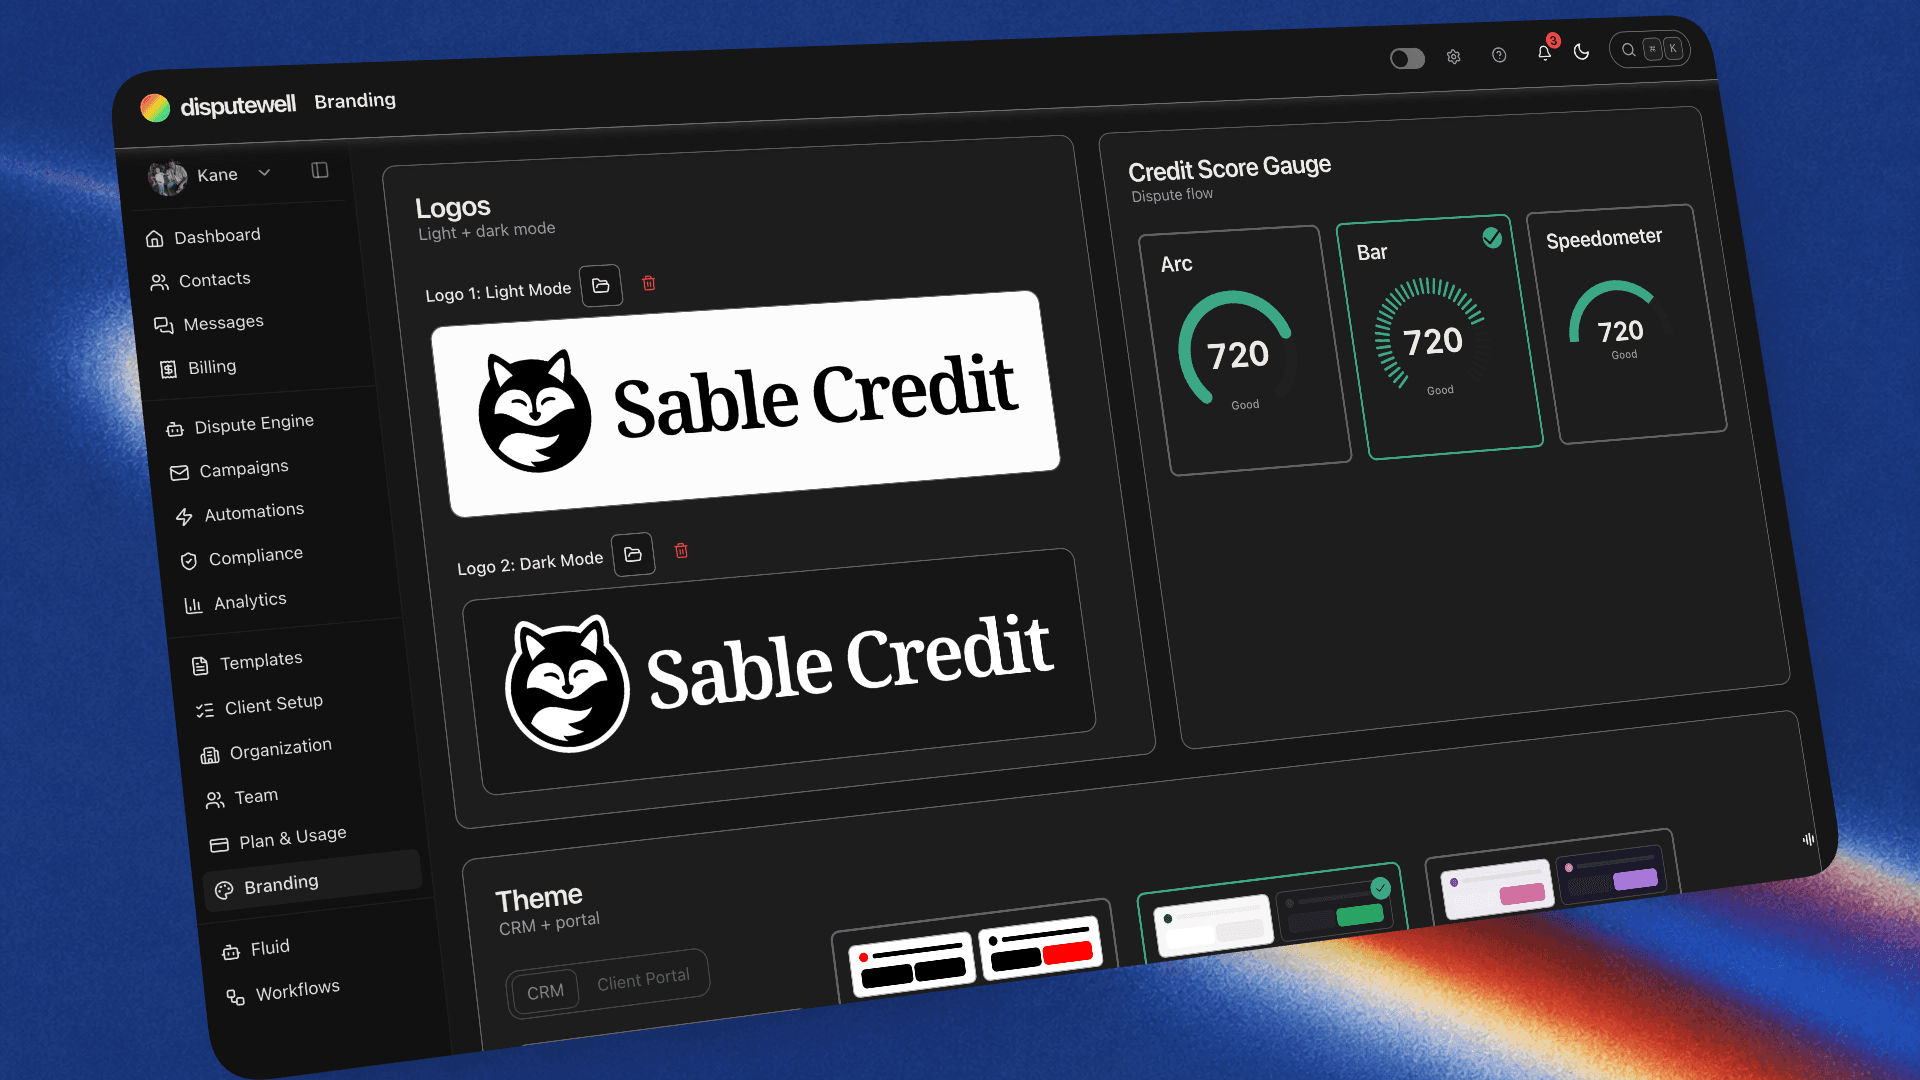The height and width of the screenshot is (1080, 1920).
Task: Collapse the sidebar panel icon
Action: pyautogui.click(x=320, y=170)
